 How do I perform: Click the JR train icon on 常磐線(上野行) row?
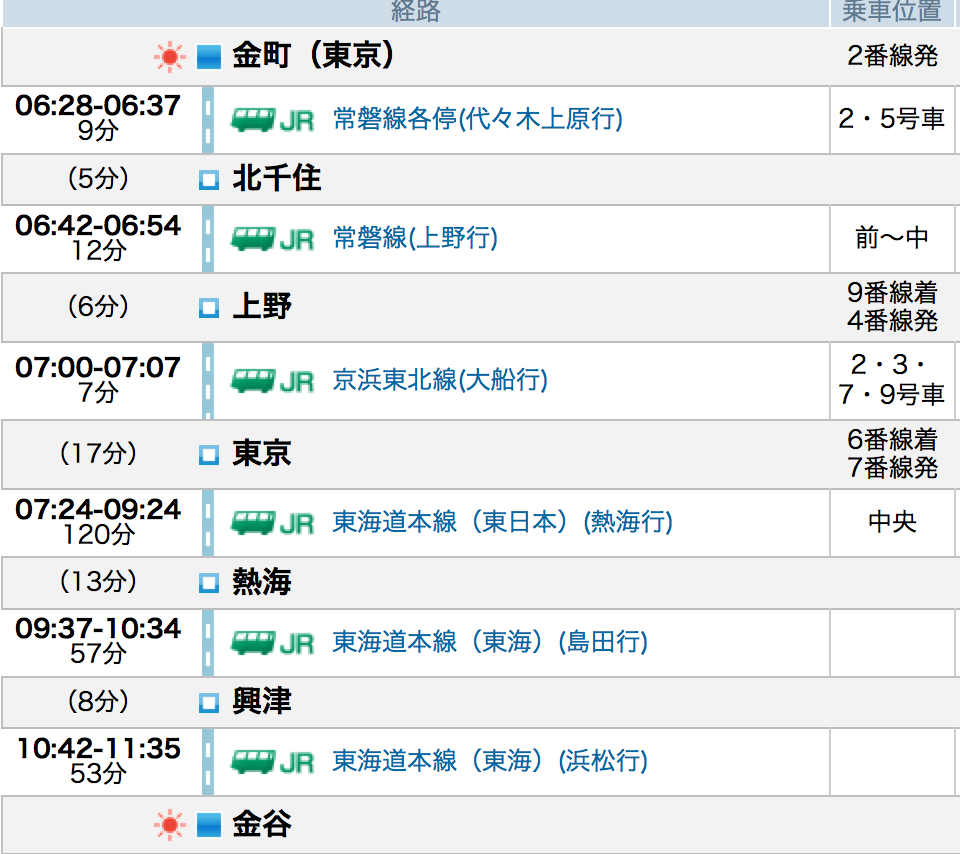pos(272,239)
